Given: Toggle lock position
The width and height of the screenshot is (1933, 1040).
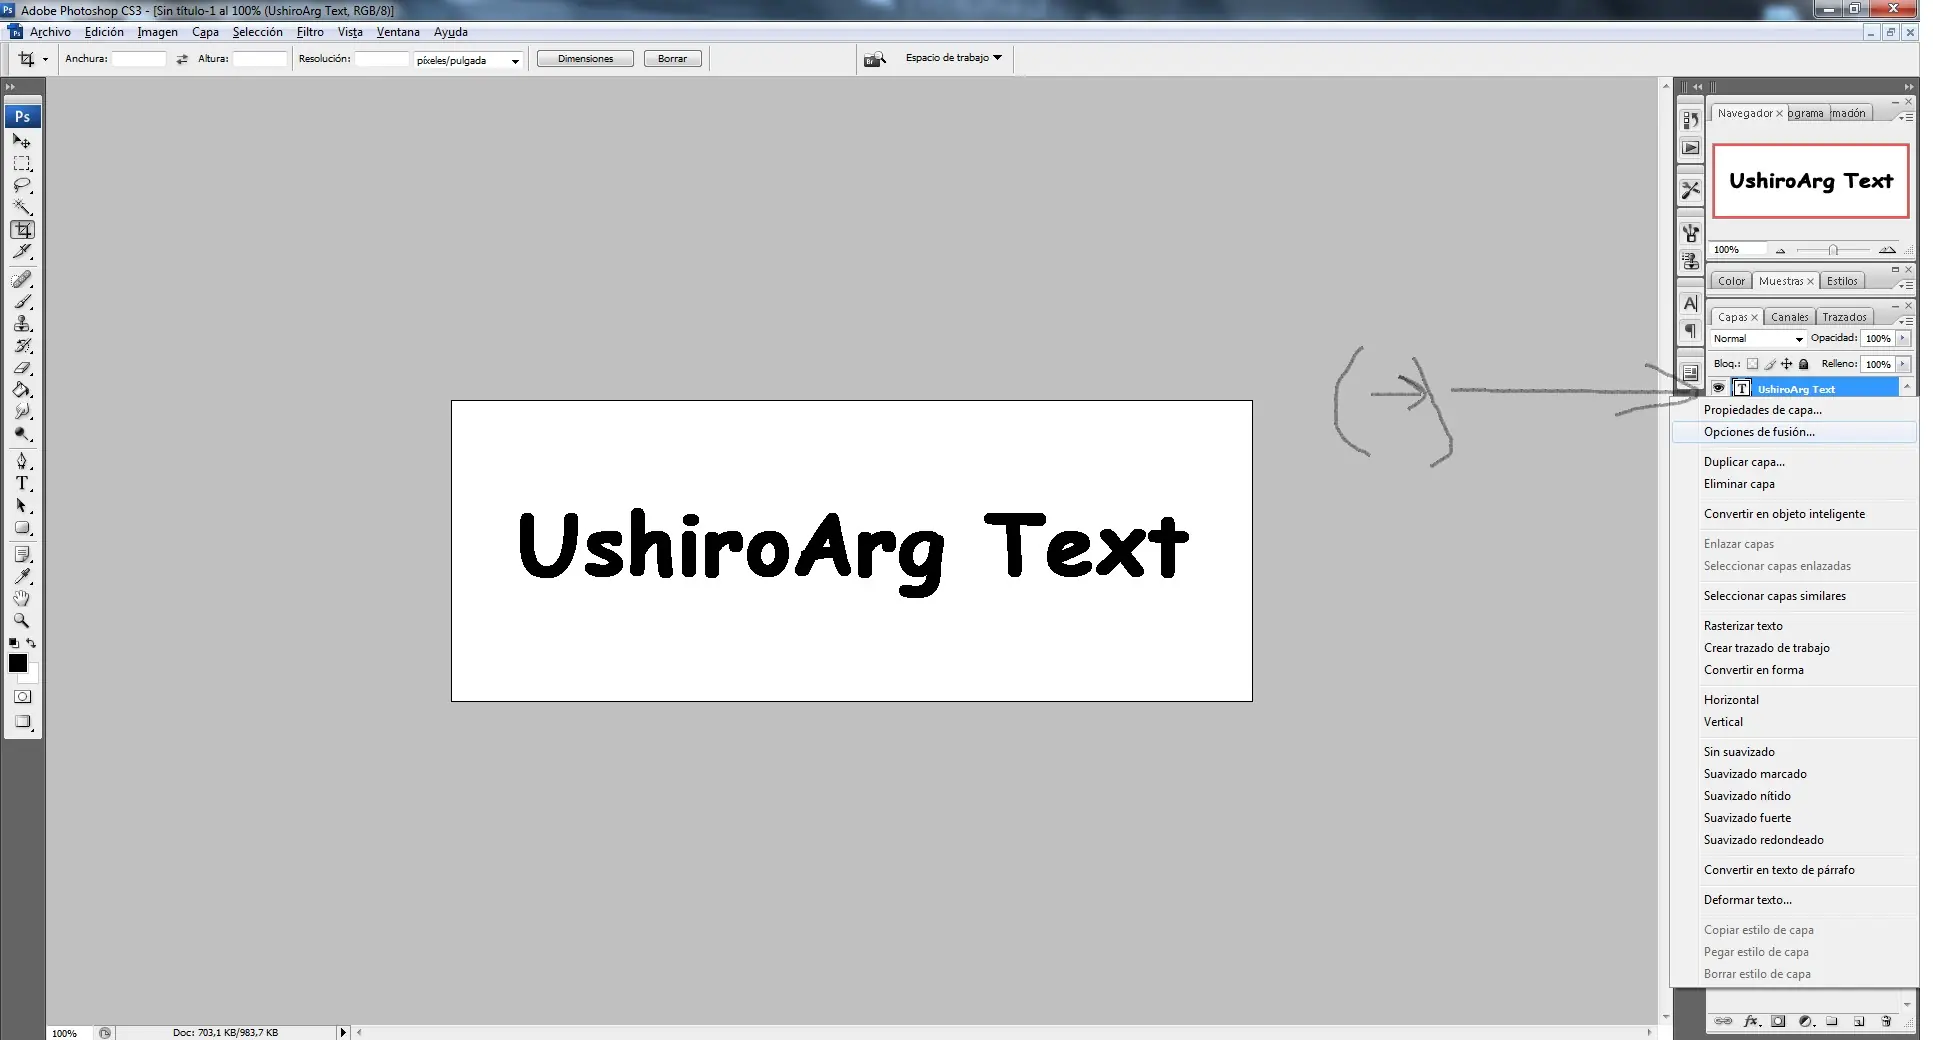Looking at the screenshot, I should [1786, 364].
